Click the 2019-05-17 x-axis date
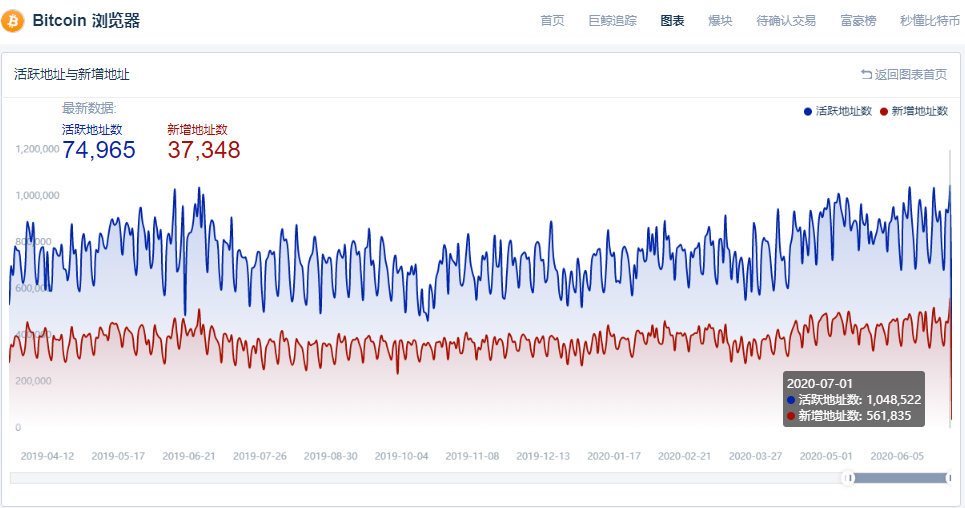Screen dimensions: 965x508 click(118, 456)
